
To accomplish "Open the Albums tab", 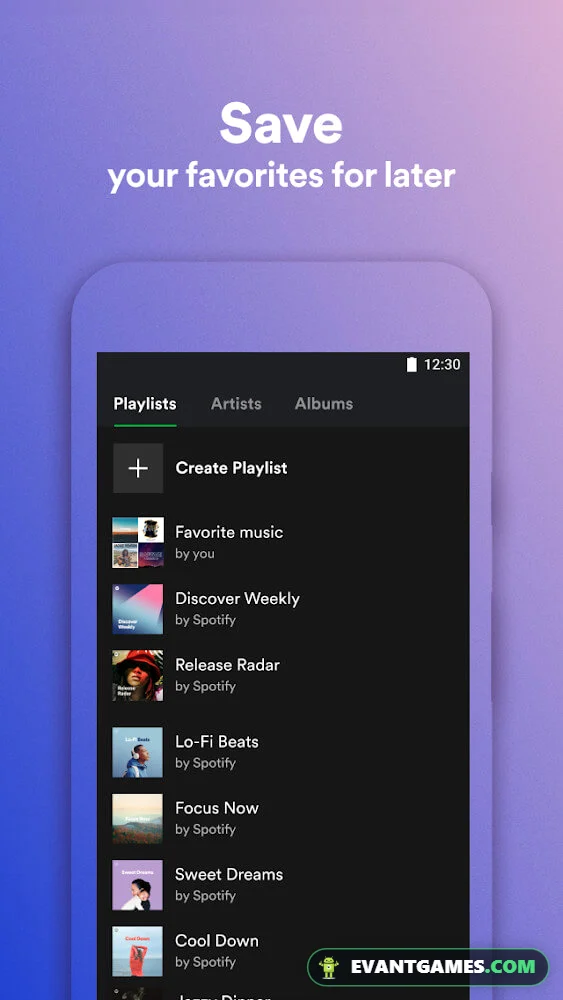I will pyautogui.click(x=323, y=404).
